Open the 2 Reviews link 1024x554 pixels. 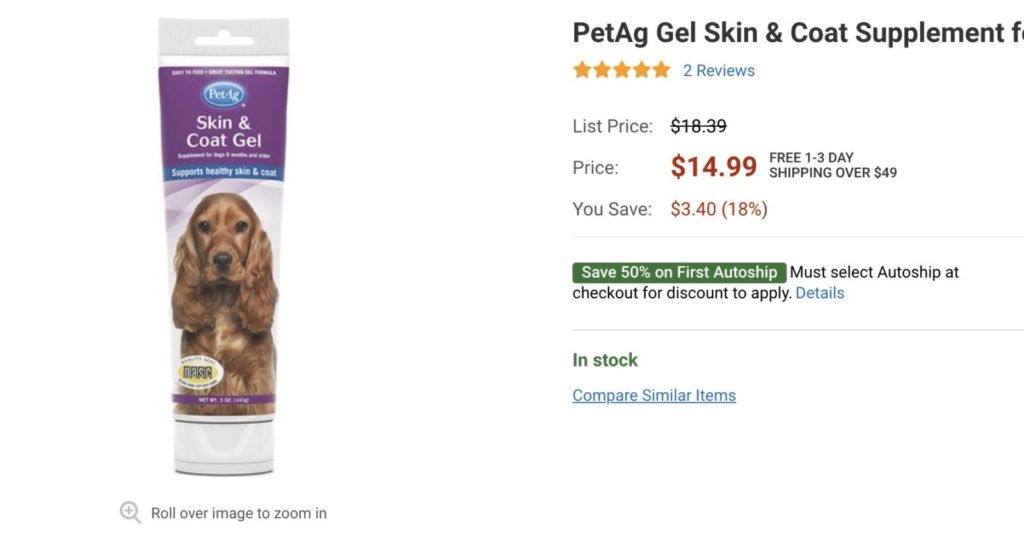point(718,71)
